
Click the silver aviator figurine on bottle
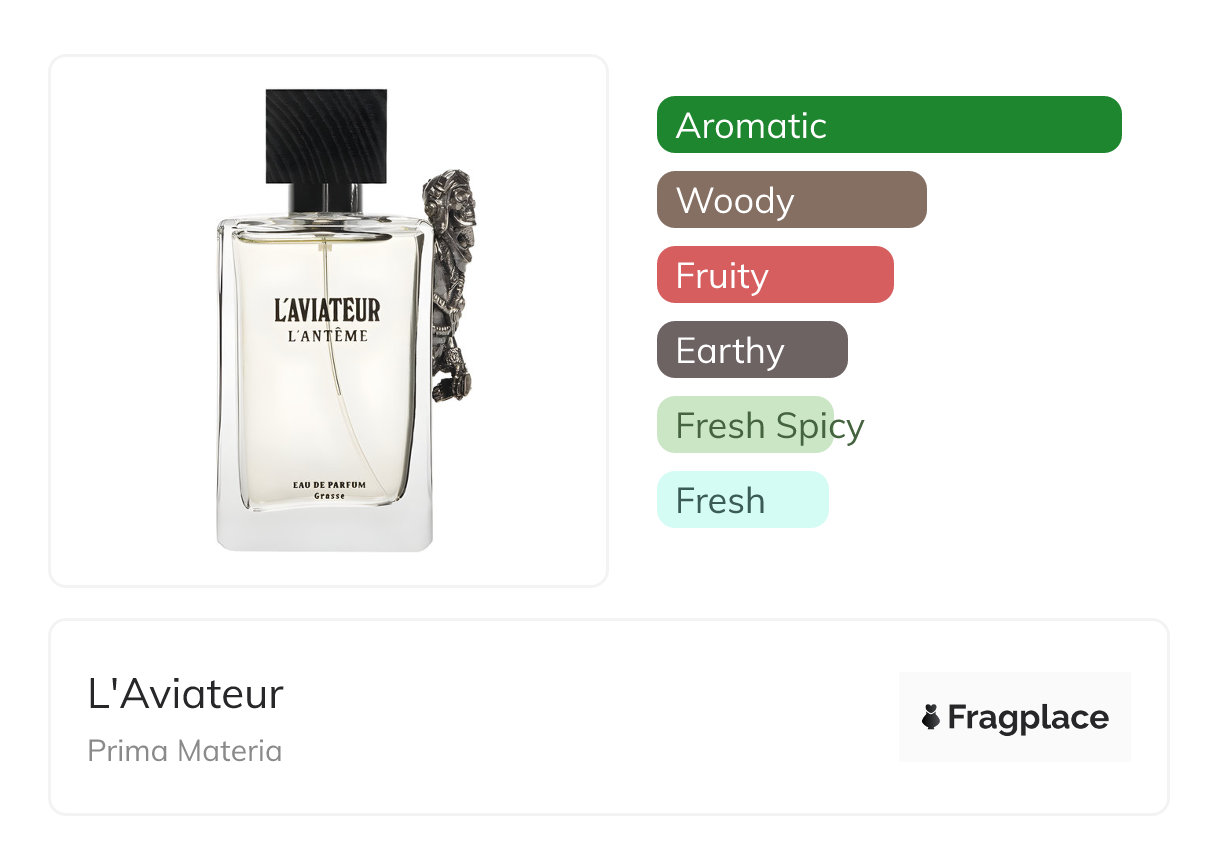(x=449, y=285)
